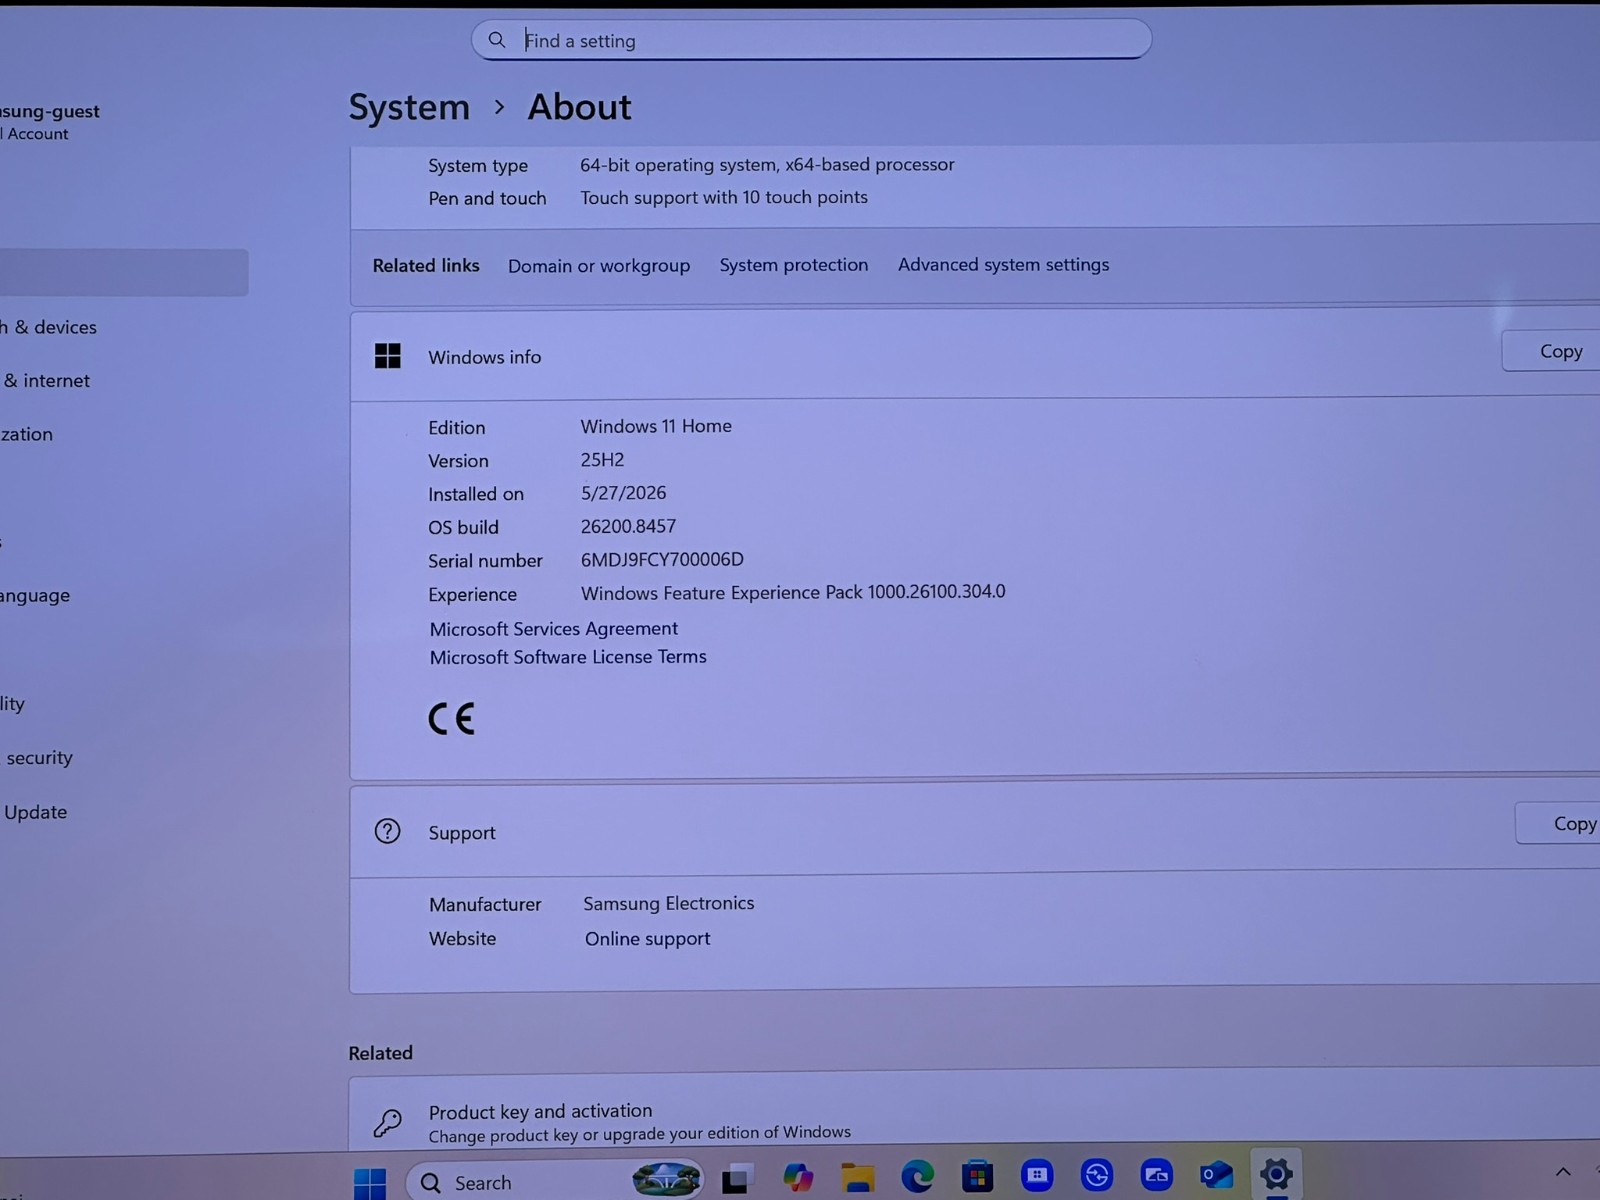Go back to System in the breadcrumb

tap(409, 107)
